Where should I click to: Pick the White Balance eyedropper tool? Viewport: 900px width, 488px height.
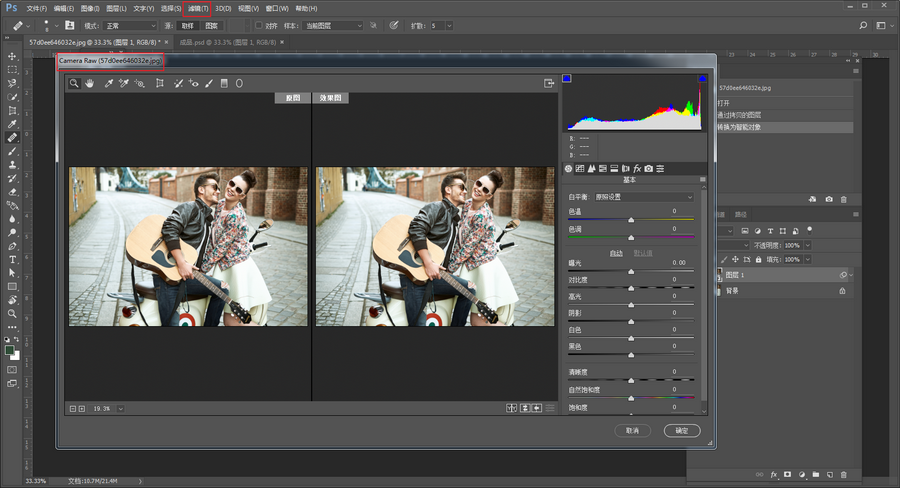click(x=108, y=84)
